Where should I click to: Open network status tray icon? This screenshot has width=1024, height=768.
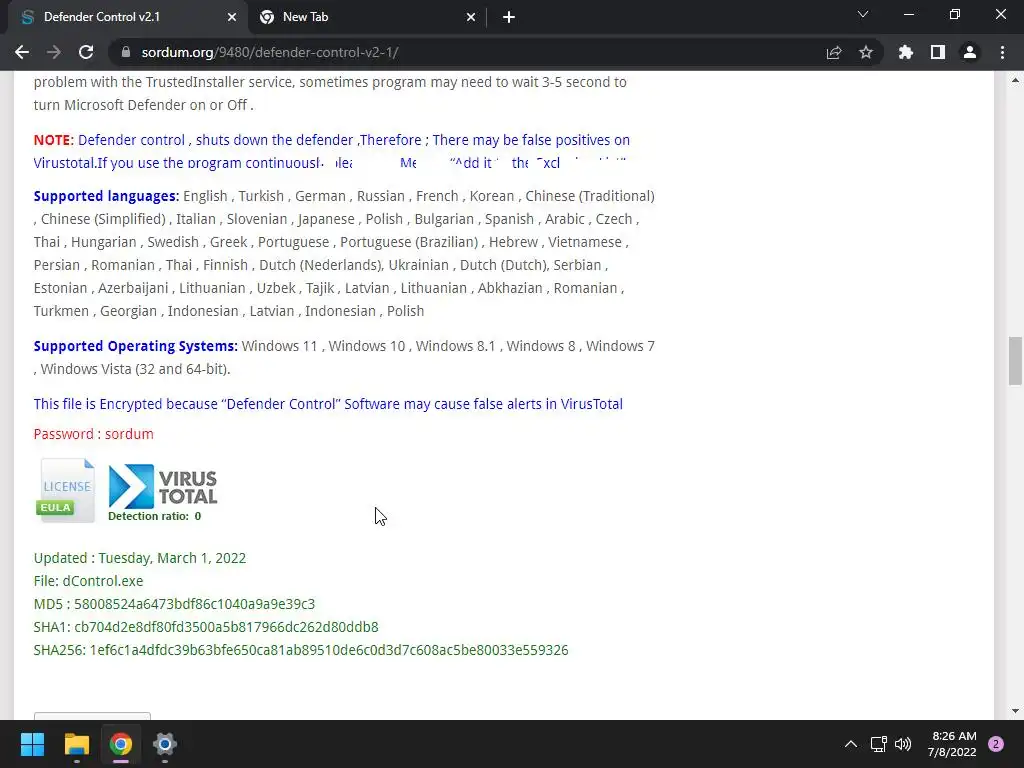[x=878, y=744]
